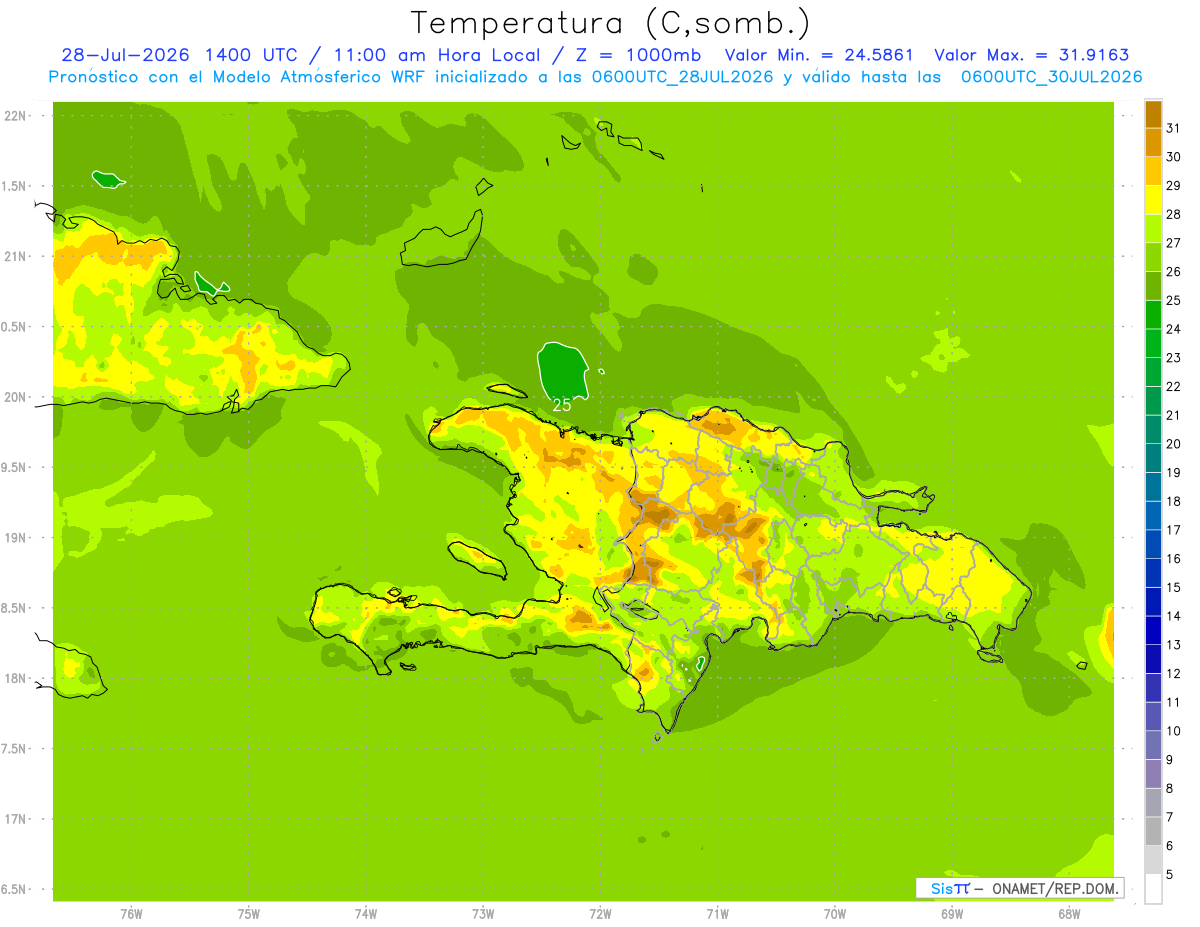The height and width of the screenshot is (927, 1200).
Task: Click the "Valor Max. = 31.9163" value
Action: pyautogui.click(x=1032, y=55)
